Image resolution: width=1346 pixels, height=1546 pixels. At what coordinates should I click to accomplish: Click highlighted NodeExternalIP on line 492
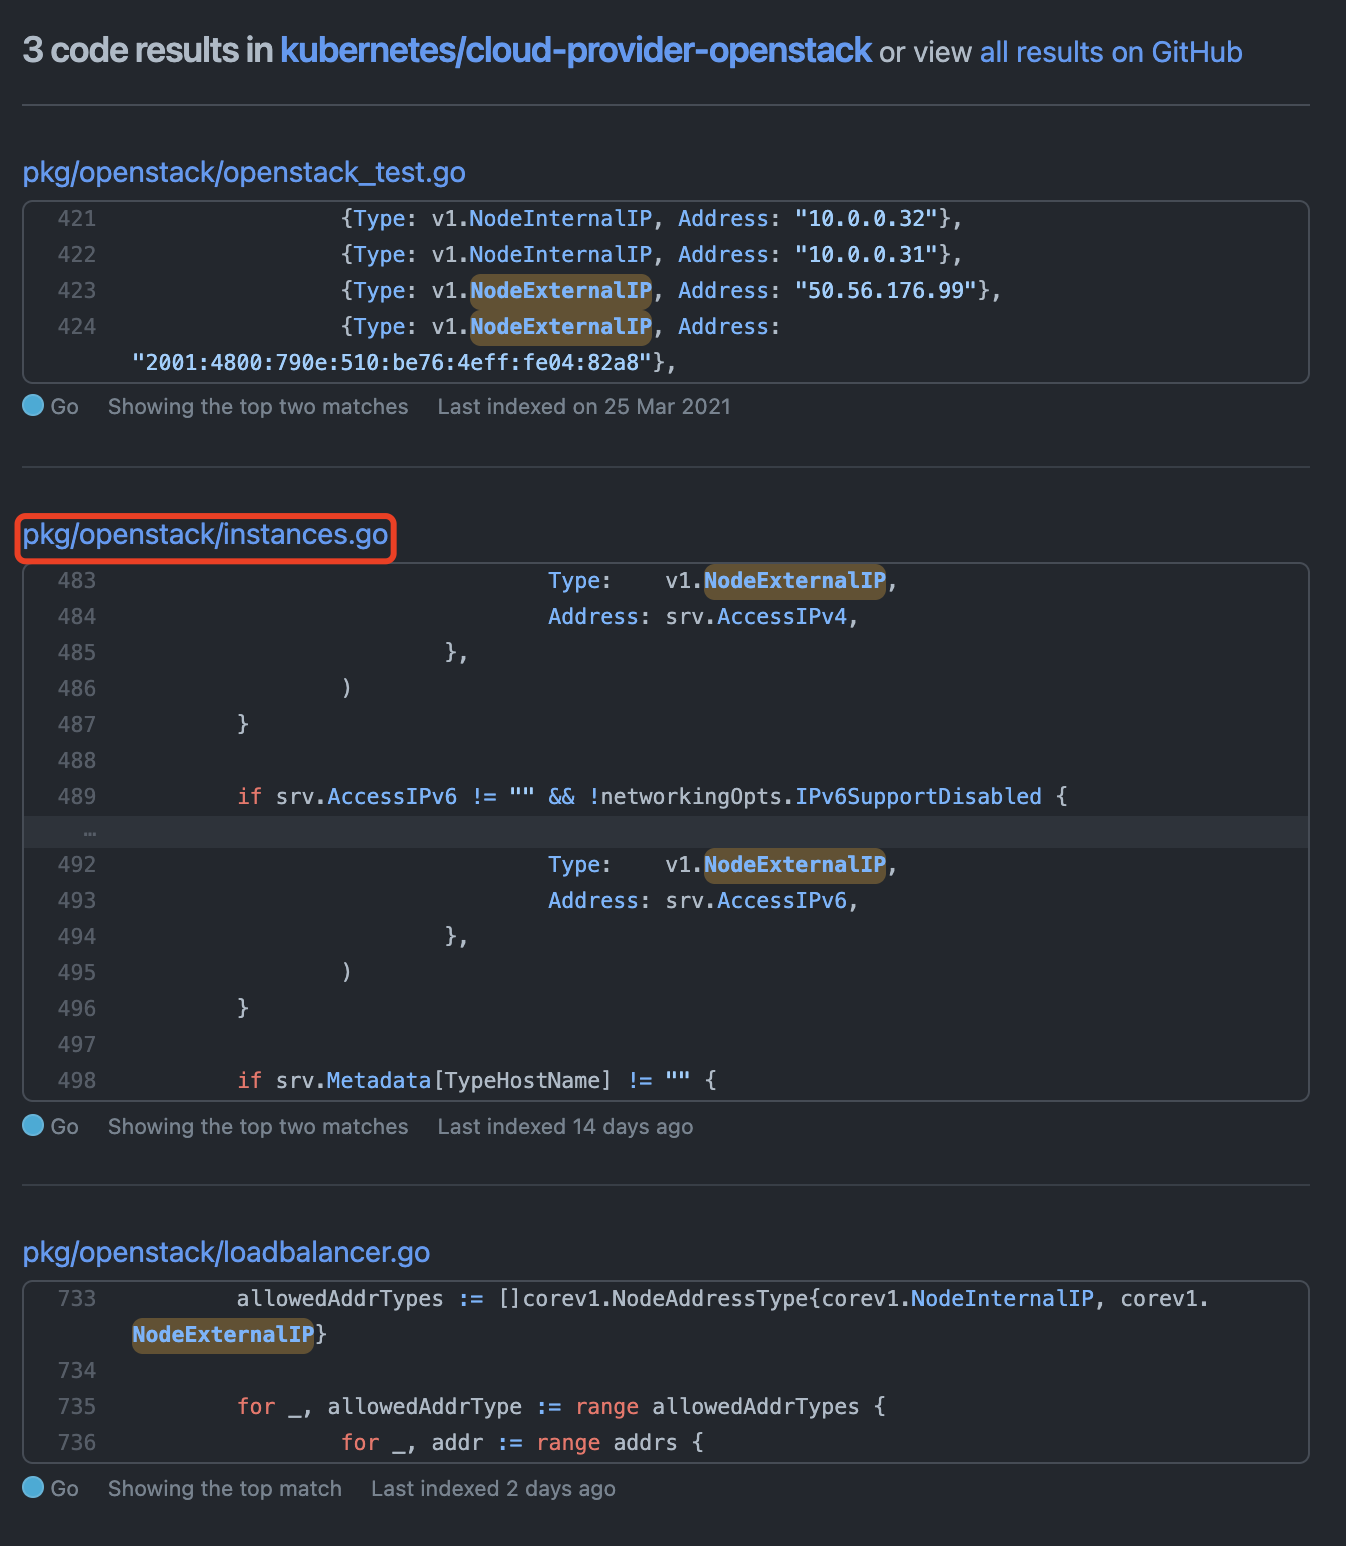pyautogui.click(x=795, y=864)
